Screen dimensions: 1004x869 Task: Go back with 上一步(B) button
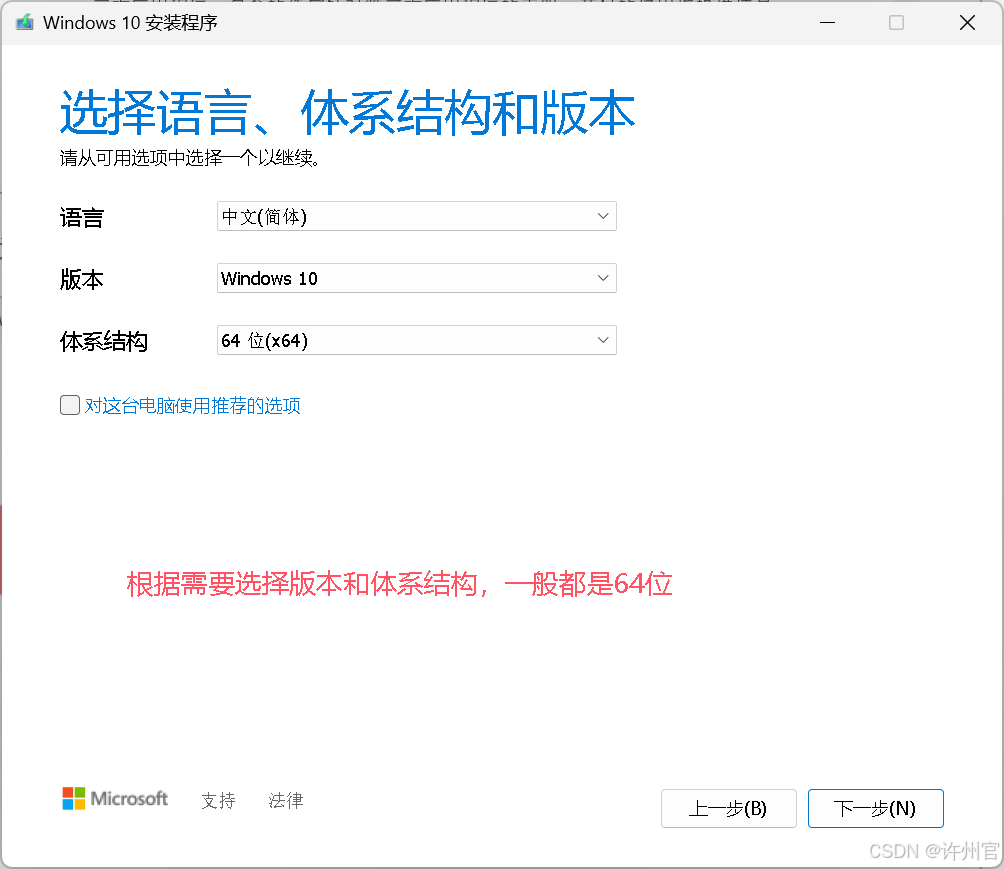[x=729, y=808]
